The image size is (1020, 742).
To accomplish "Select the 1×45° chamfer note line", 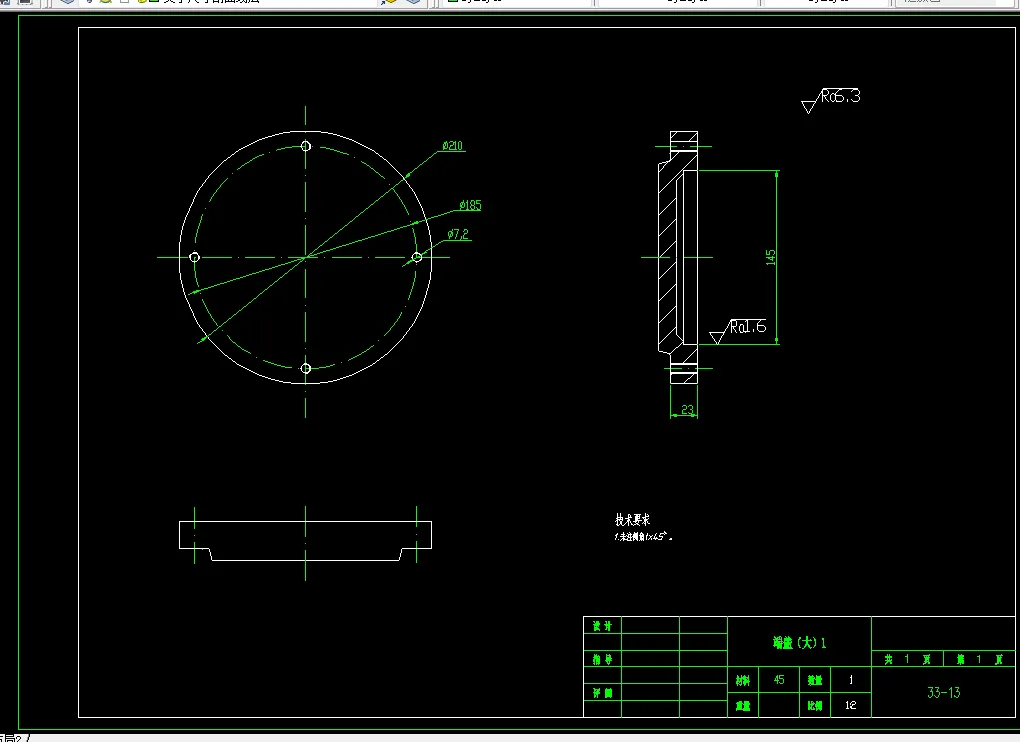I will tap(643, 537).
